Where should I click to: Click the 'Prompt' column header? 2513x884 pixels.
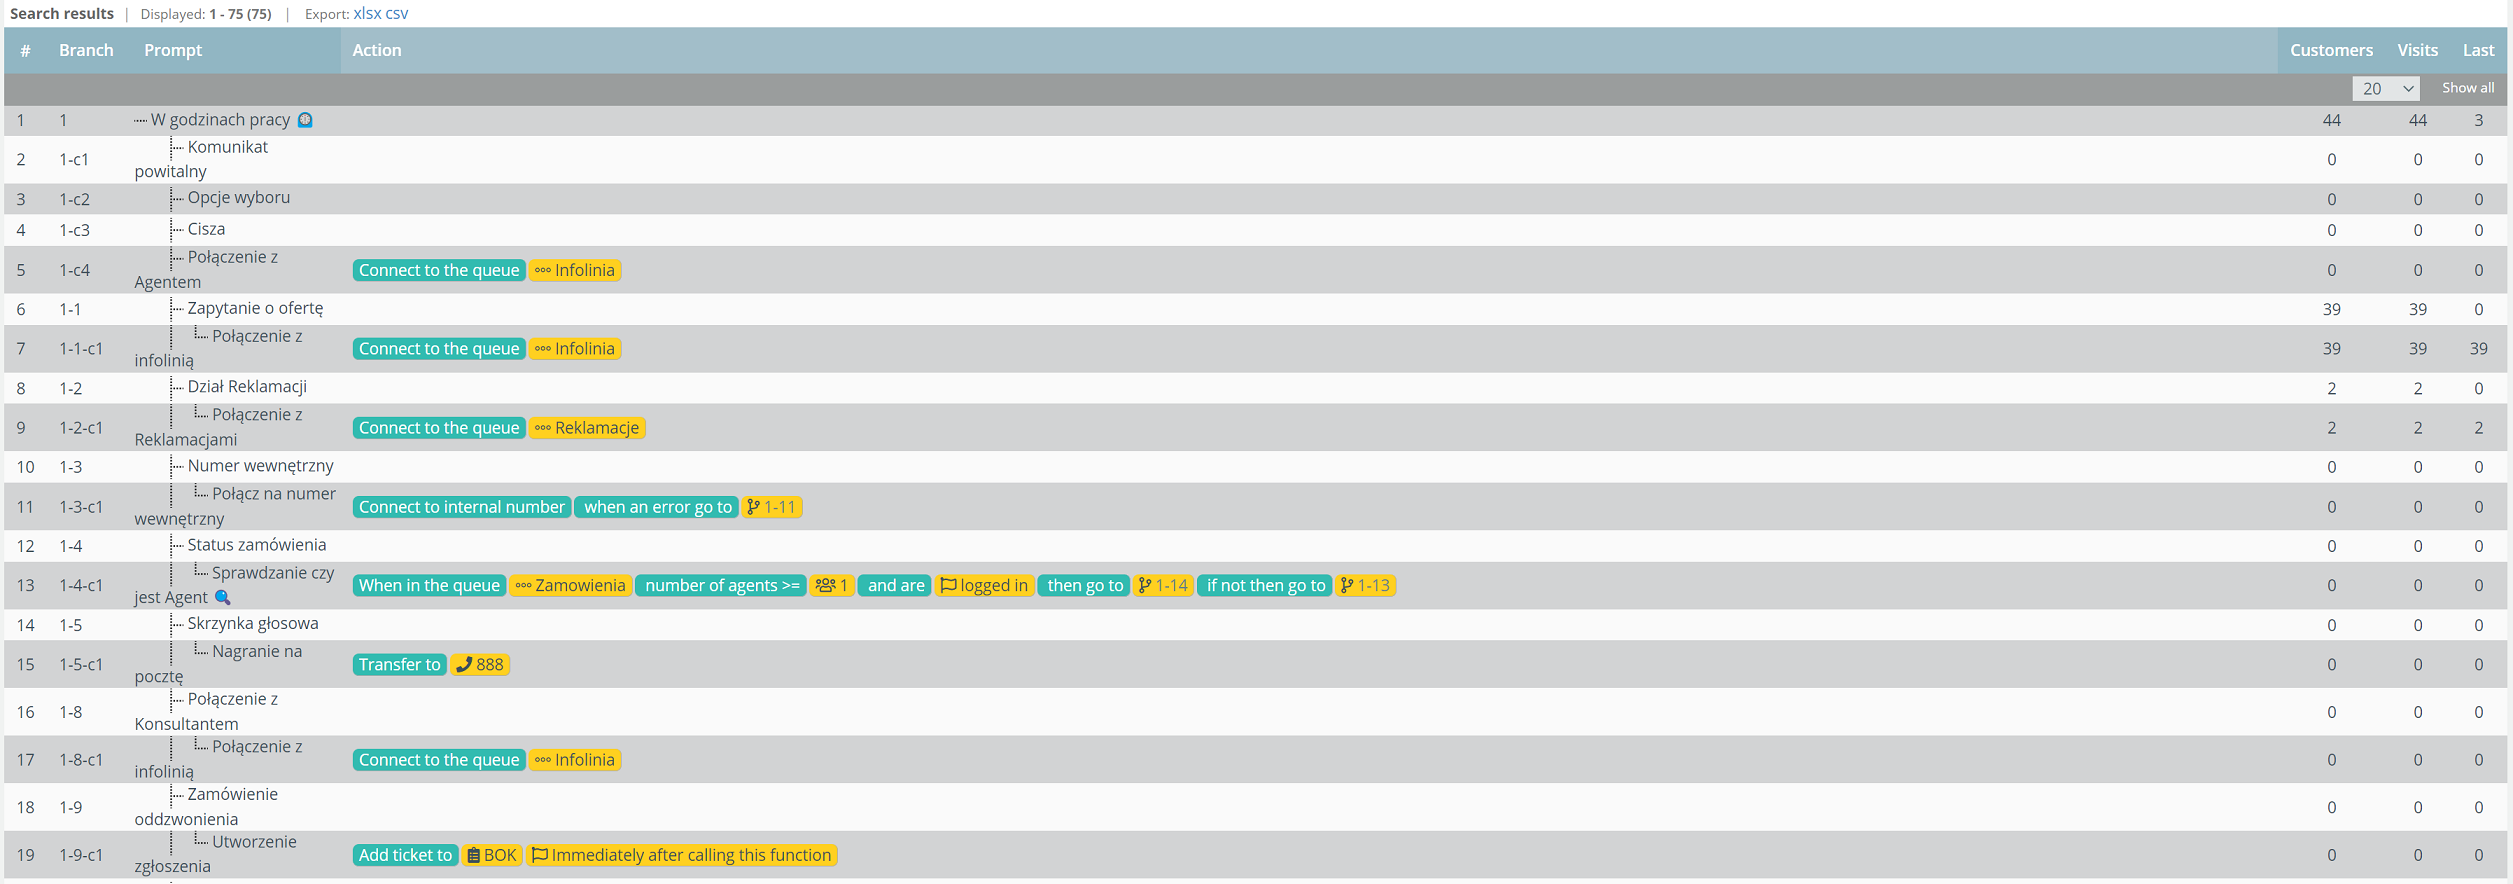click(x=173, y=50)
